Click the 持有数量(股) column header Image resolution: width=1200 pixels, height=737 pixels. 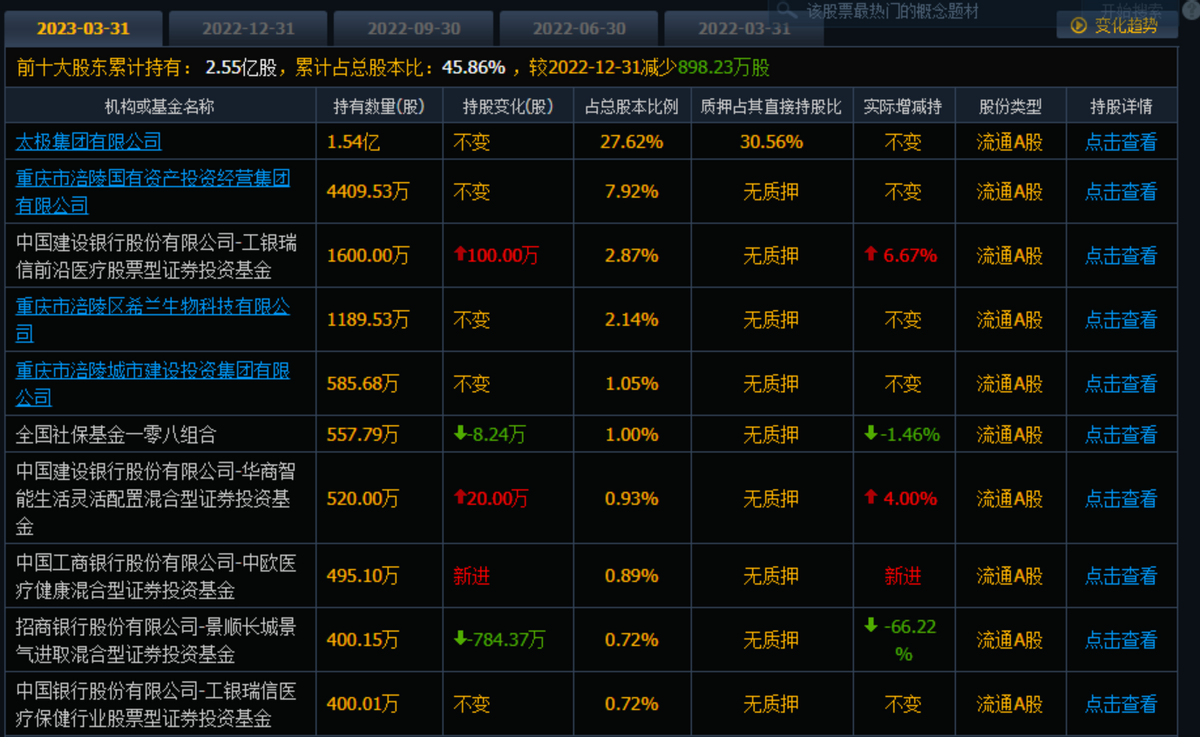pyautogui.click(x=379, y=106)
